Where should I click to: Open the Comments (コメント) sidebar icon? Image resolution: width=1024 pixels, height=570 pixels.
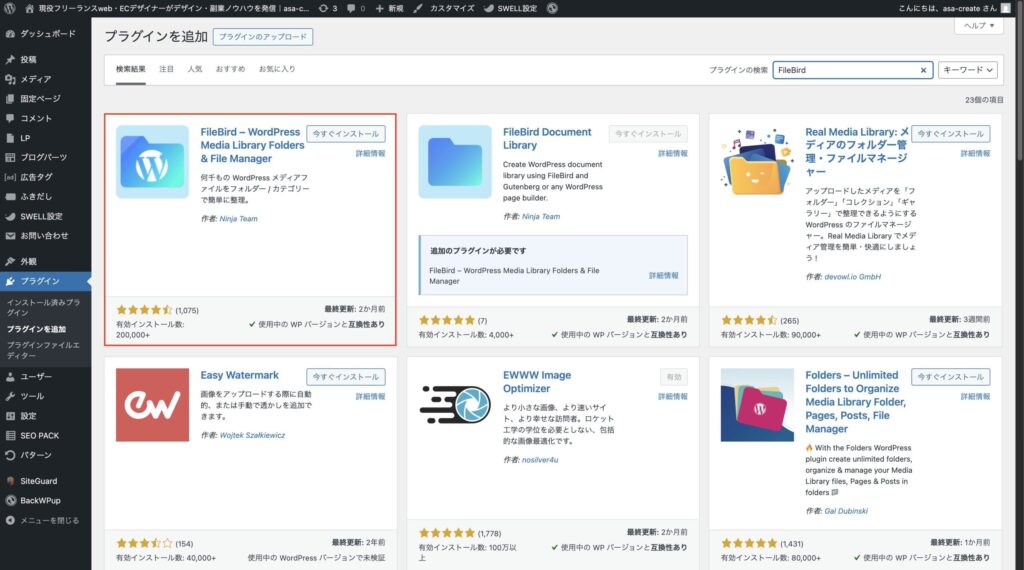coord(10,118)
